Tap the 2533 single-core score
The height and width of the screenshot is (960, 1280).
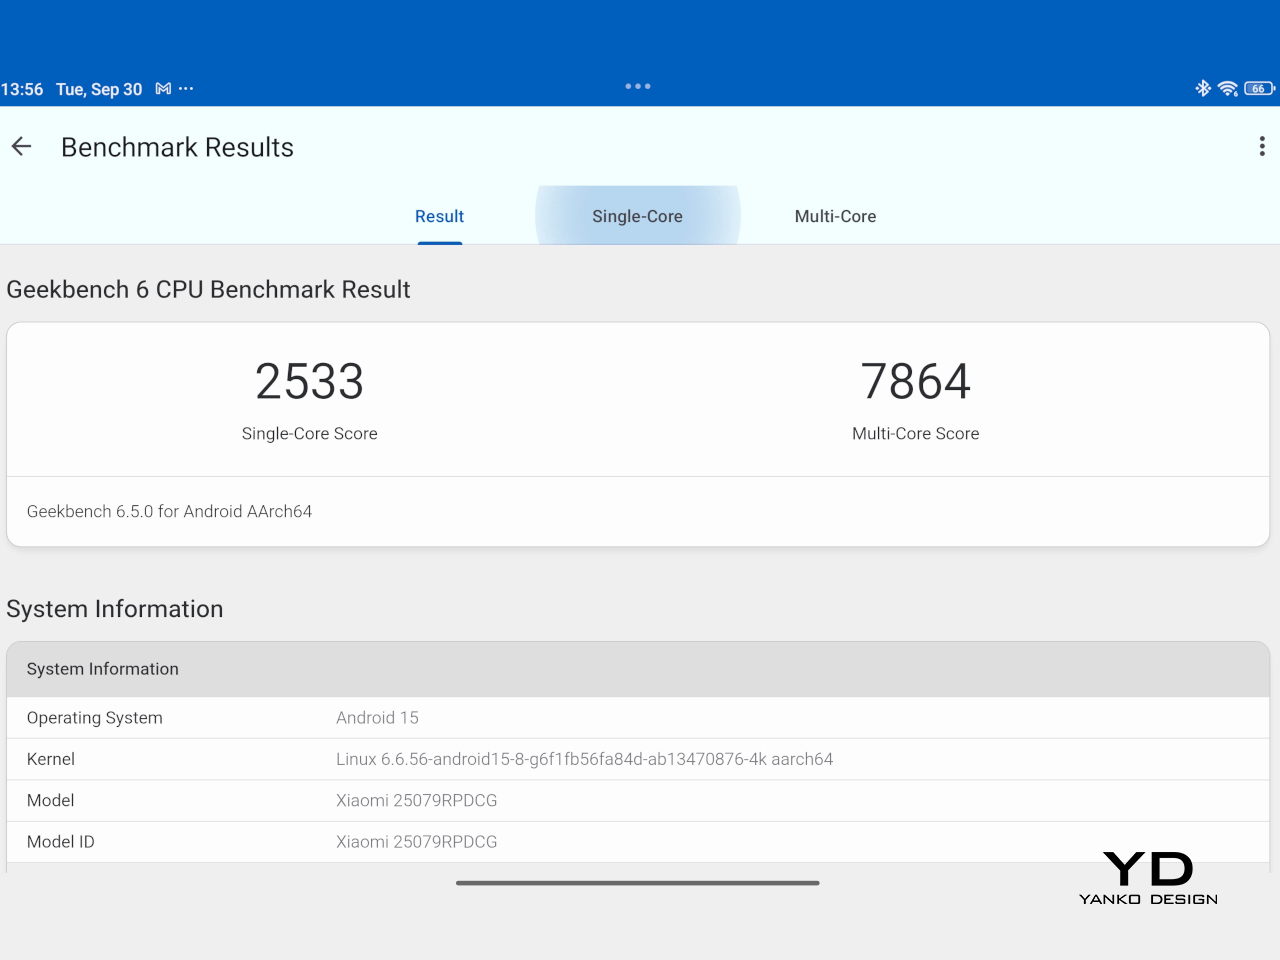coord(309,382)
